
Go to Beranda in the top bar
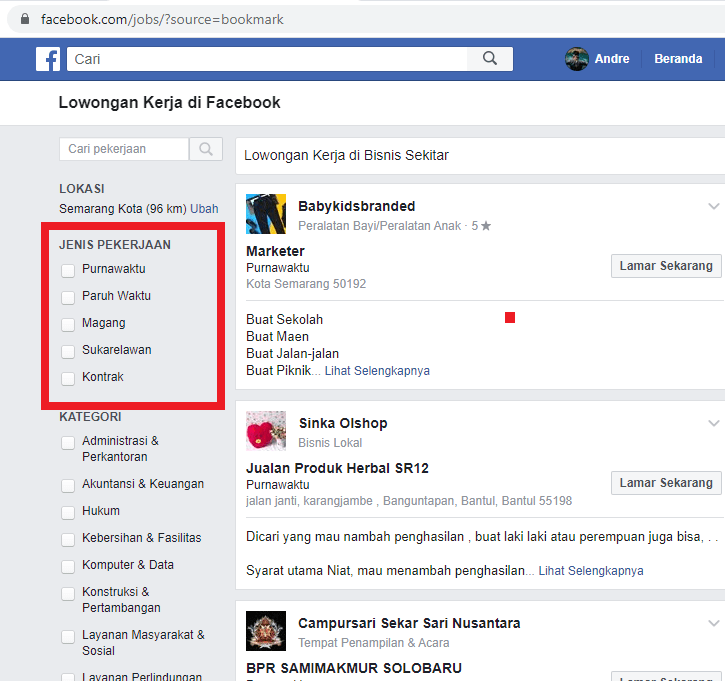[x=678, y=59]
